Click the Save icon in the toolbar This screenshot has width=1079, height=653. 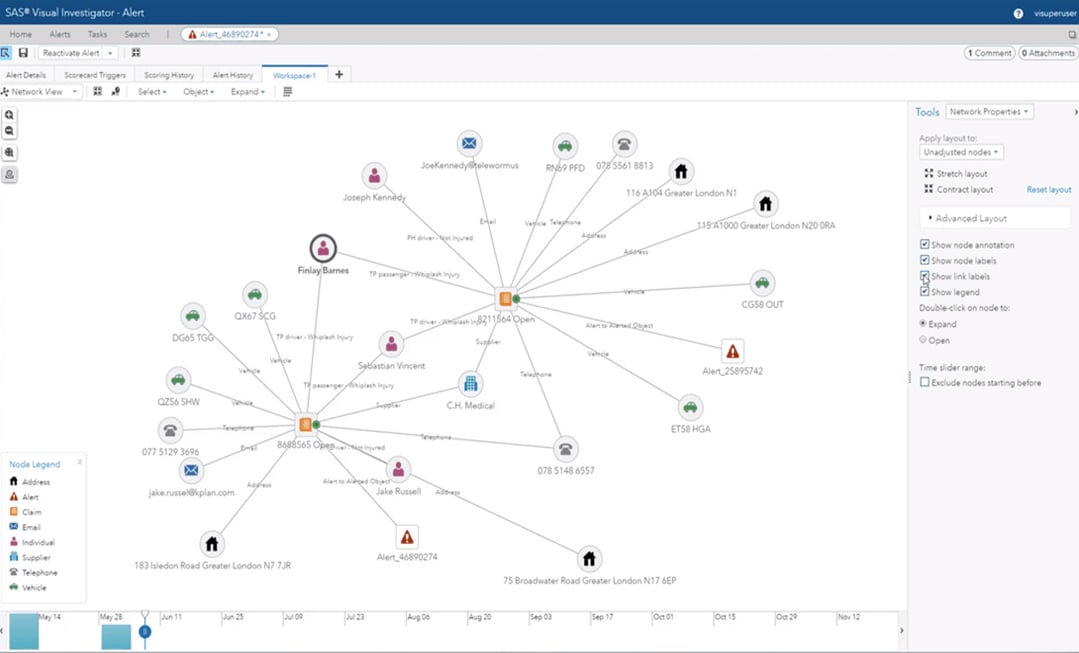point(24,52)
